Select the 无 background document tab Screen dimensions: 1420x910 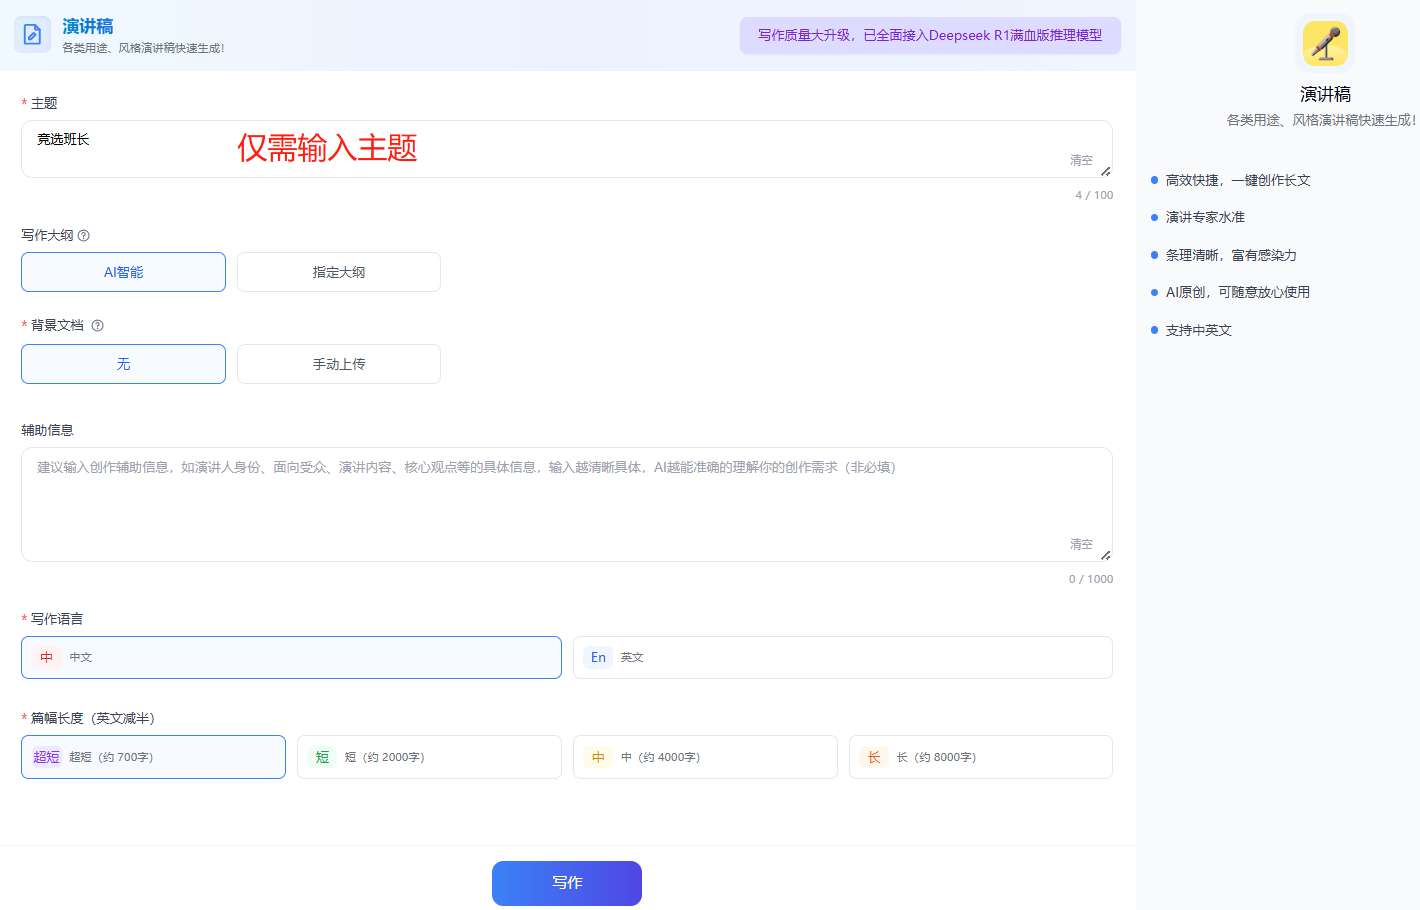point(122,363)
